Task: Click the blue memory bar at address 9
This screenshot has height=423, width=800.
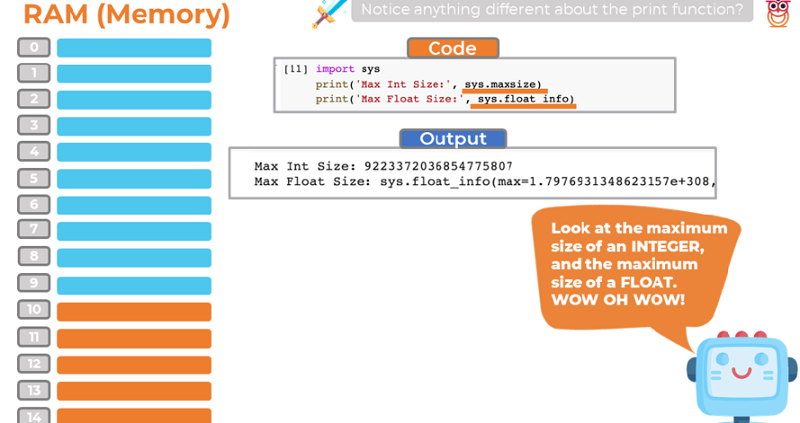Action: pos(134,286)
